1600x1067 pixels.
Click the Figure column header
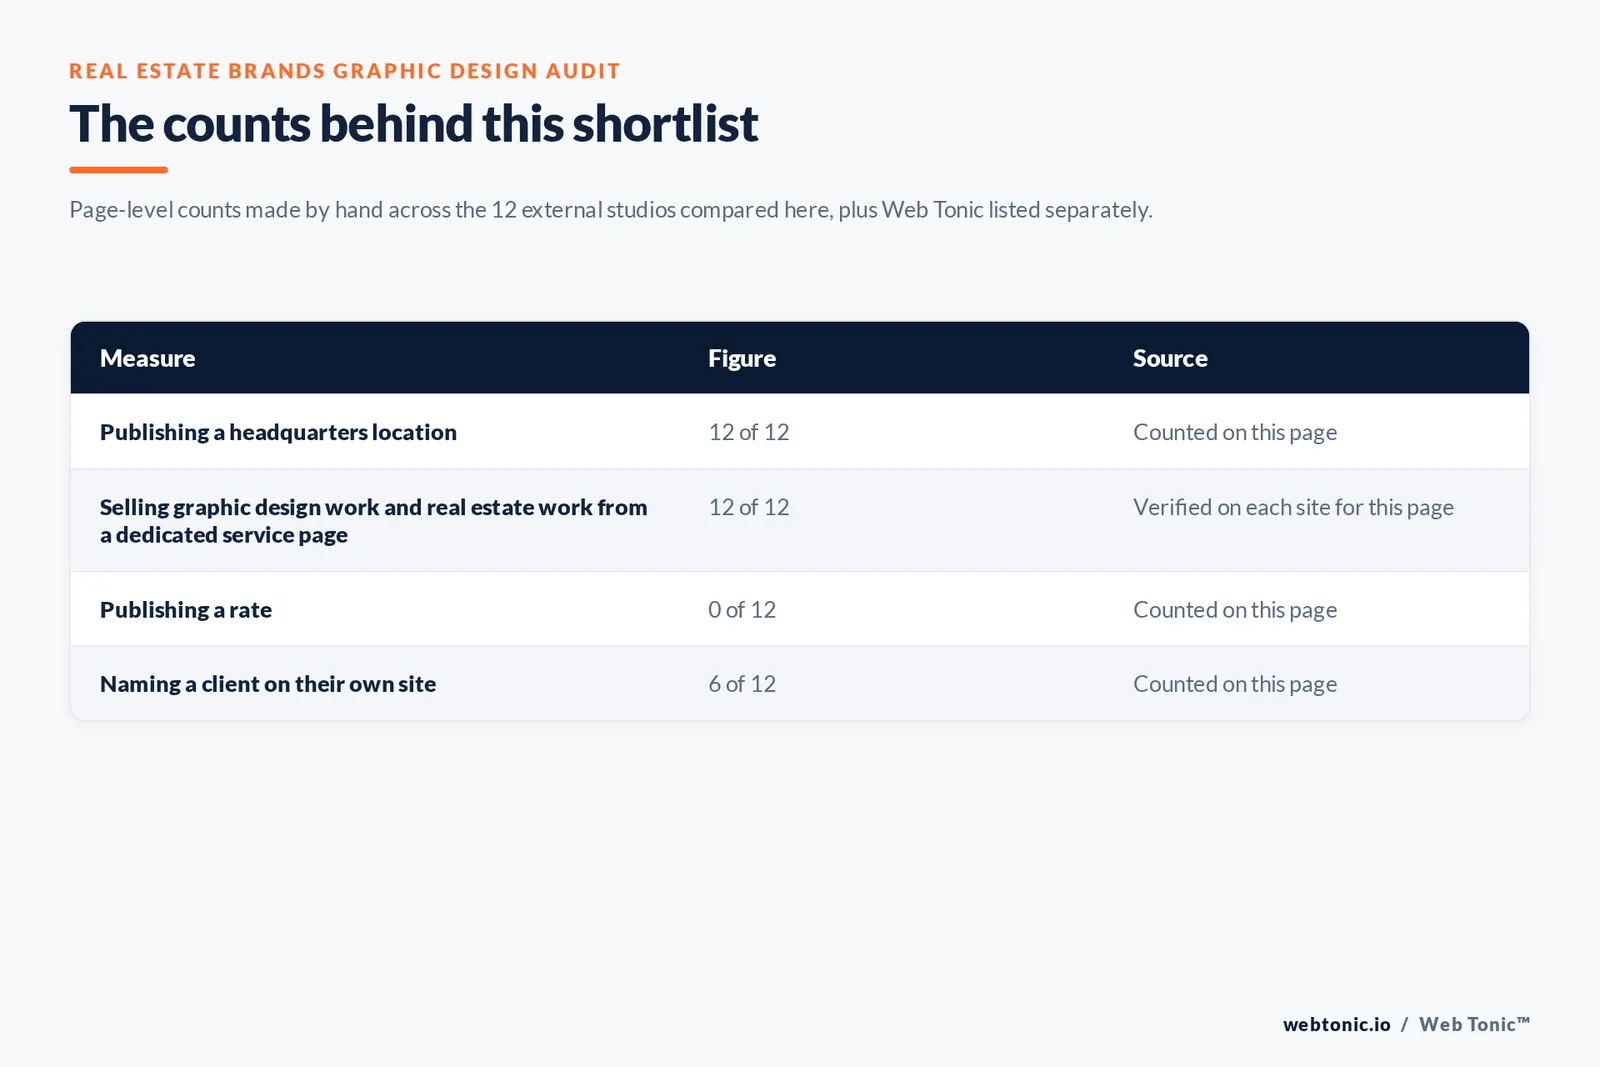[x=742, y=358]
